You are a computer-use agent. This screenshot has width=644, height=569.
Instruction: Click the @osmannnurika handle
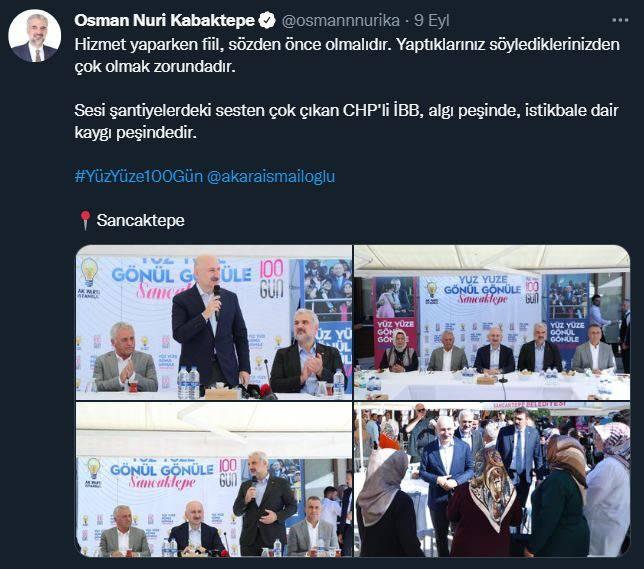(x=341, y=21)
